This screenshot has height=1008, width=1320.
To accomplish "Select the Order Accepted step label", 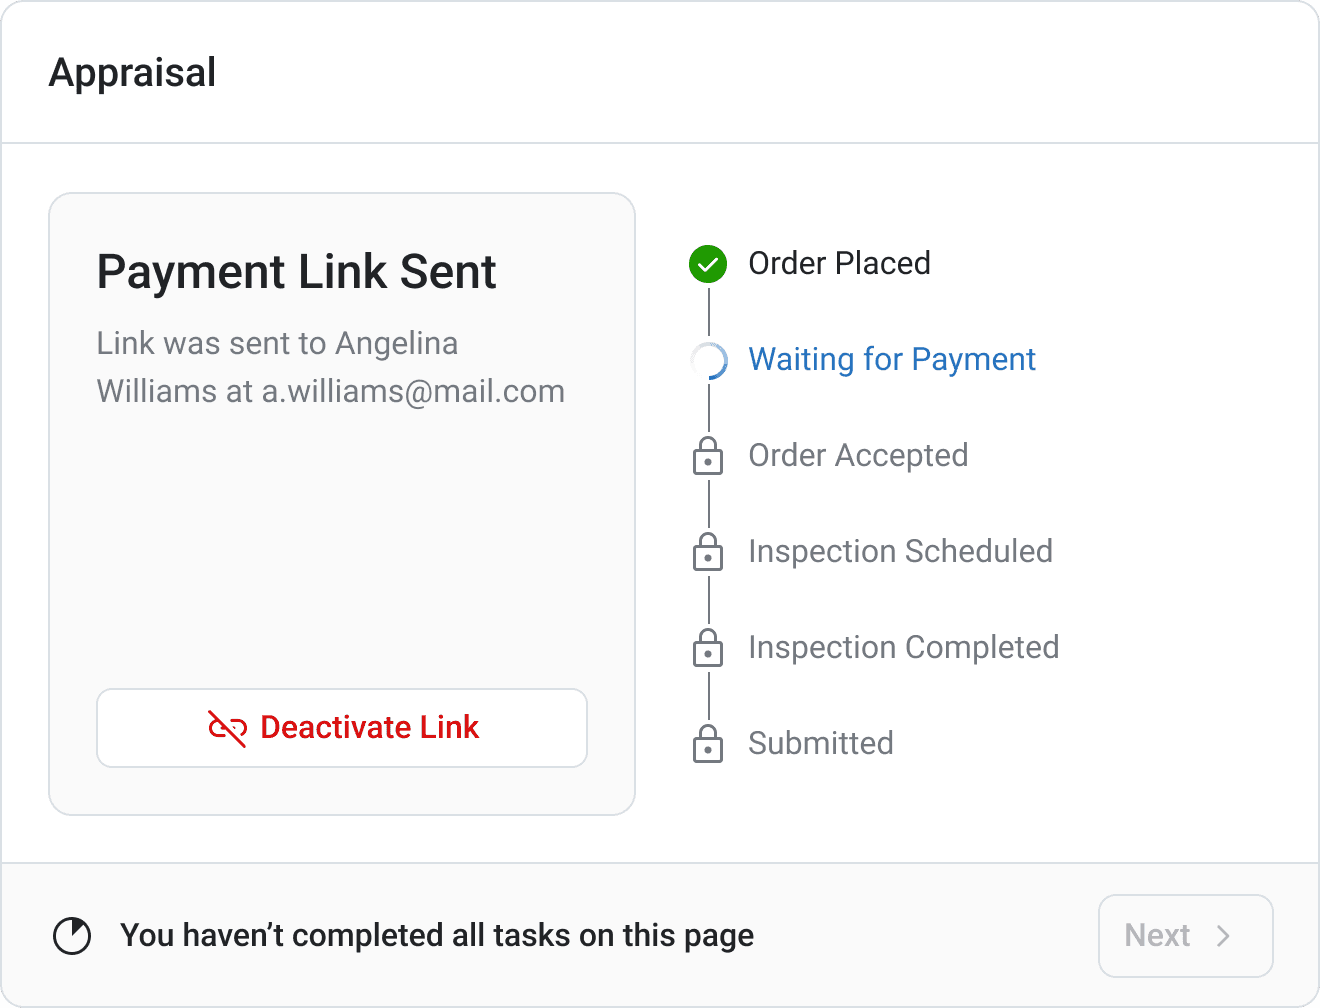I will pyautogui.click(x=858, y=456).
